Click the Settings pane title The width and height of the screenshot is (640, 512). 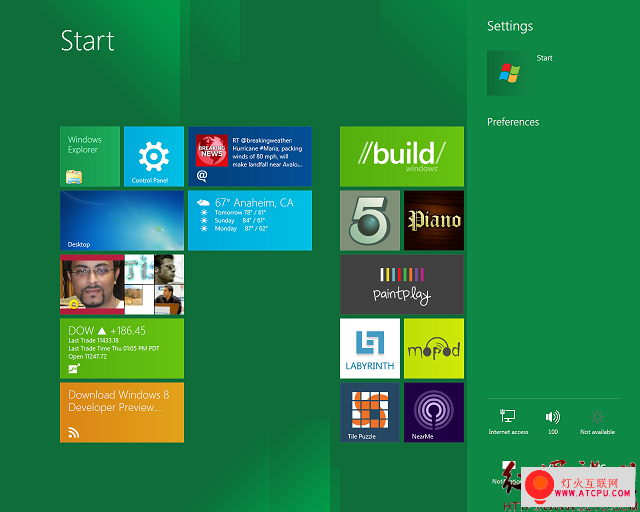510,26
